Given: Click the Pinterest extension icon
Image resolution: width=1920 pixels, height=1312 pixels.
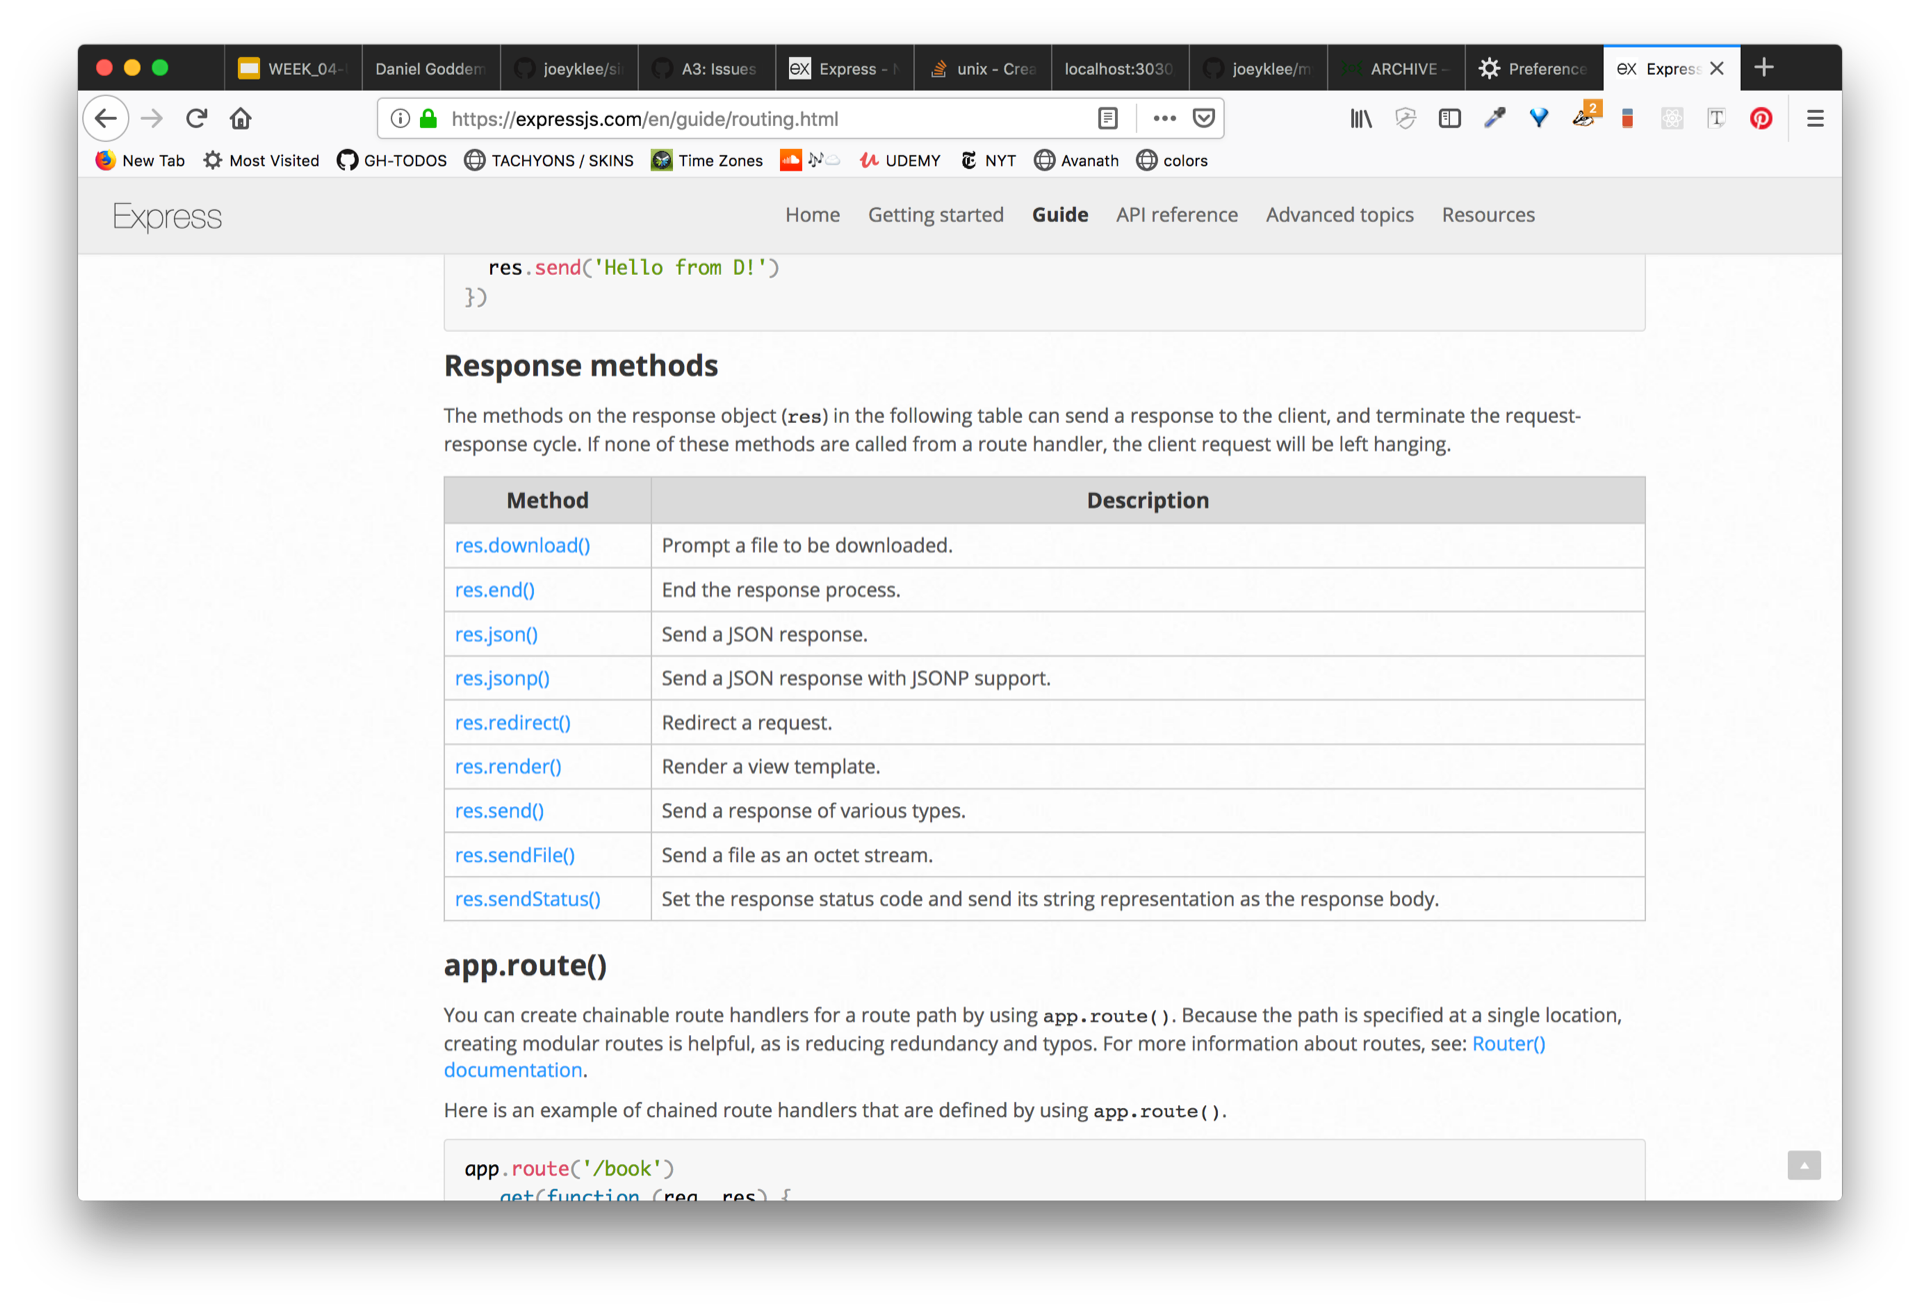Looking at the screenshot, I should [x=1760, y=119].
